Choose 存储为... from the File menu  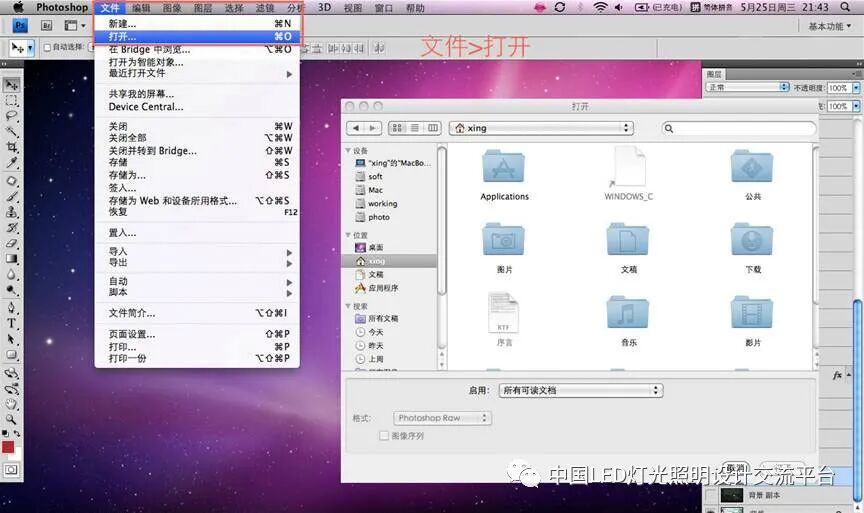click(197, 175)
